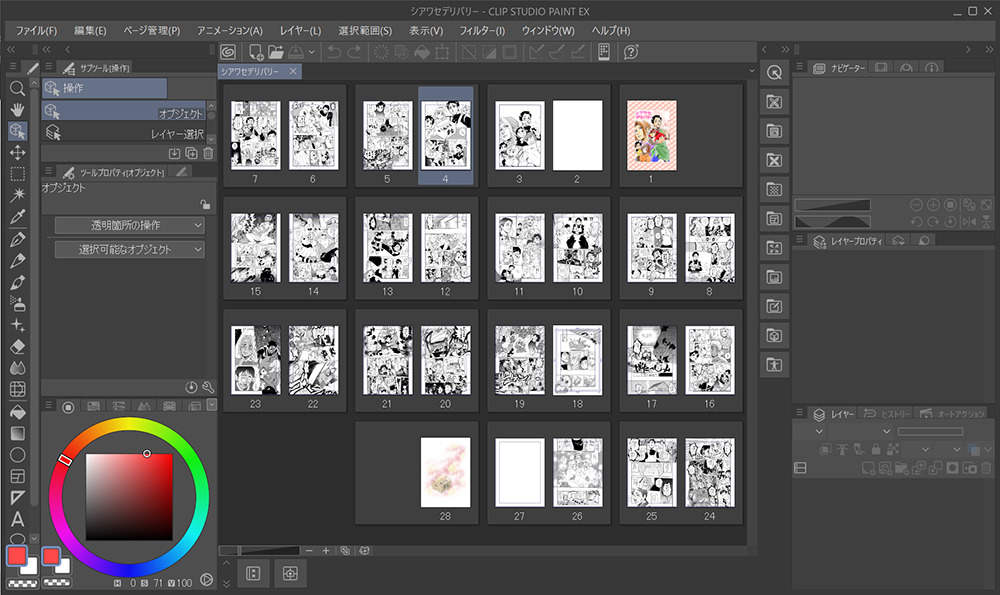Image resolution: width=1000 pixels, height=595 pixels.
Task: Open the 透明箇所の操作 dropdown
Action: tap(129, 225)
